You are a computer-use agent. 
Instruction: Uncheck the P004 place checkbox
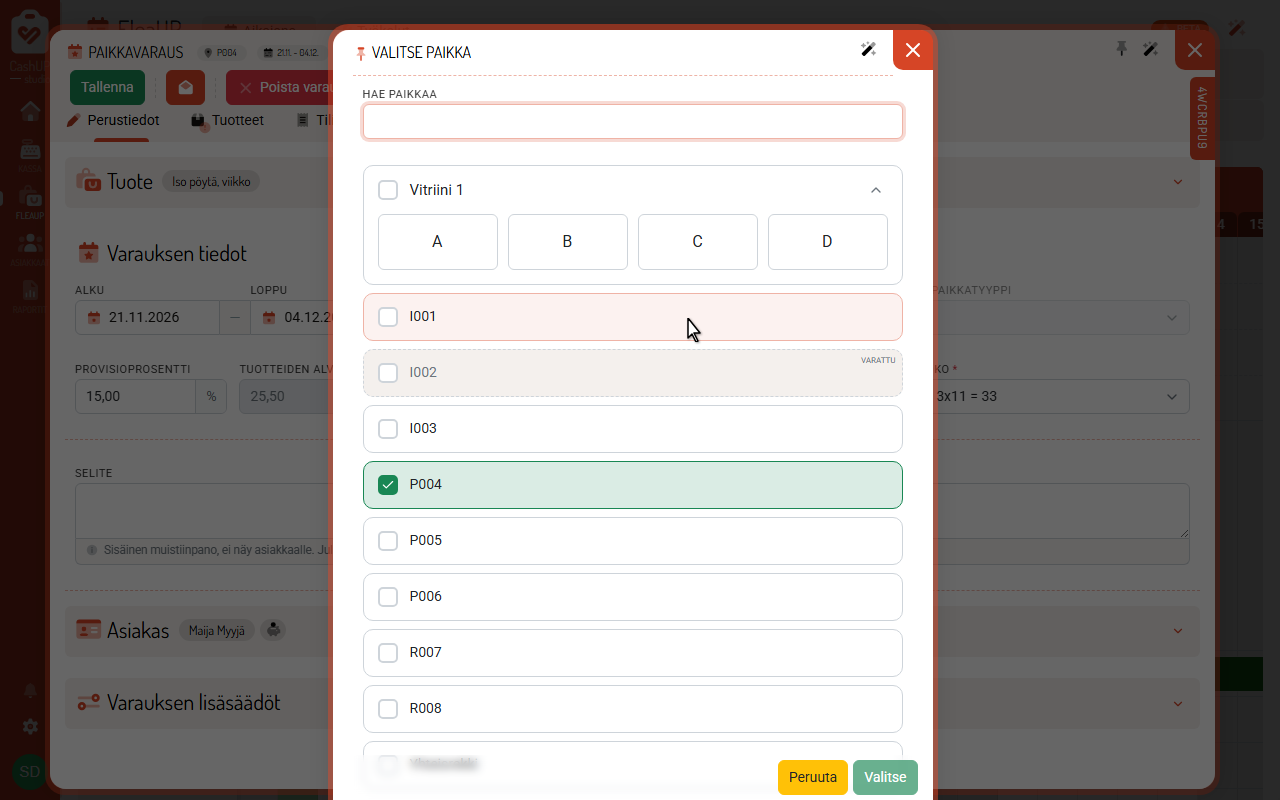[x=388, y=485]
